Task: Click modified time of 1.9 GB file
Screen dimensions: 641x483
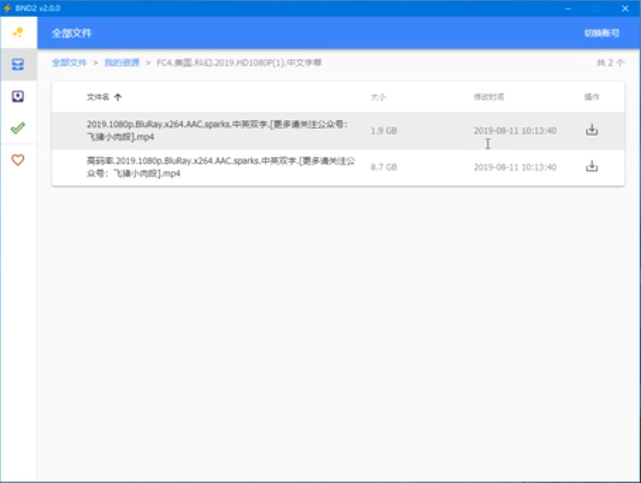Action: click(x=515, y=131)
